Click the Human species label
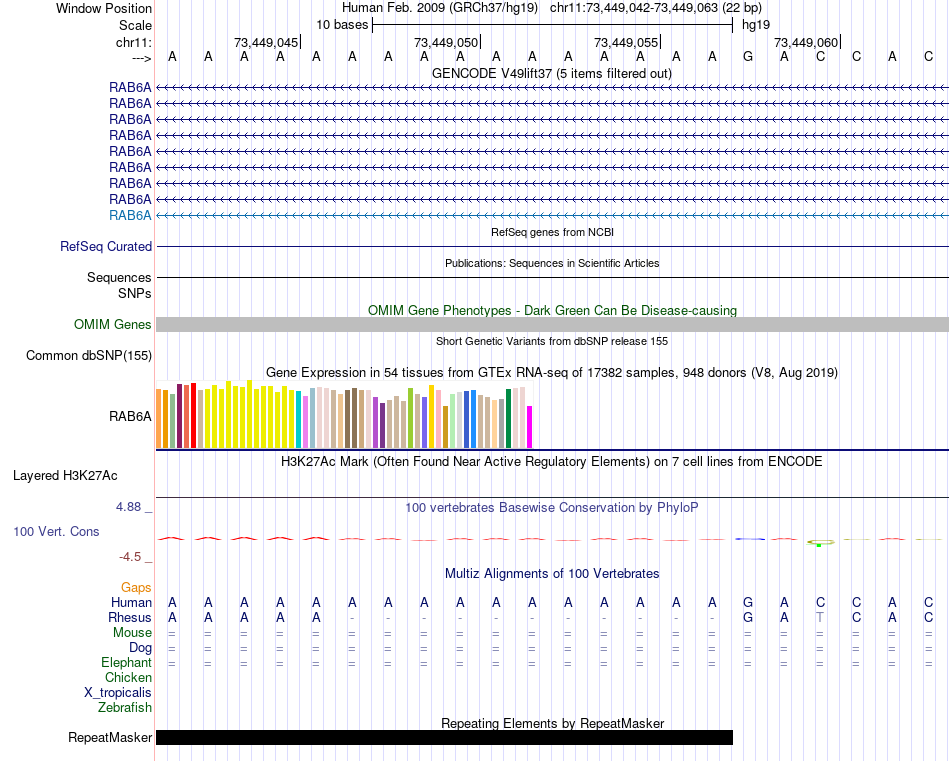 click(131, 602)
